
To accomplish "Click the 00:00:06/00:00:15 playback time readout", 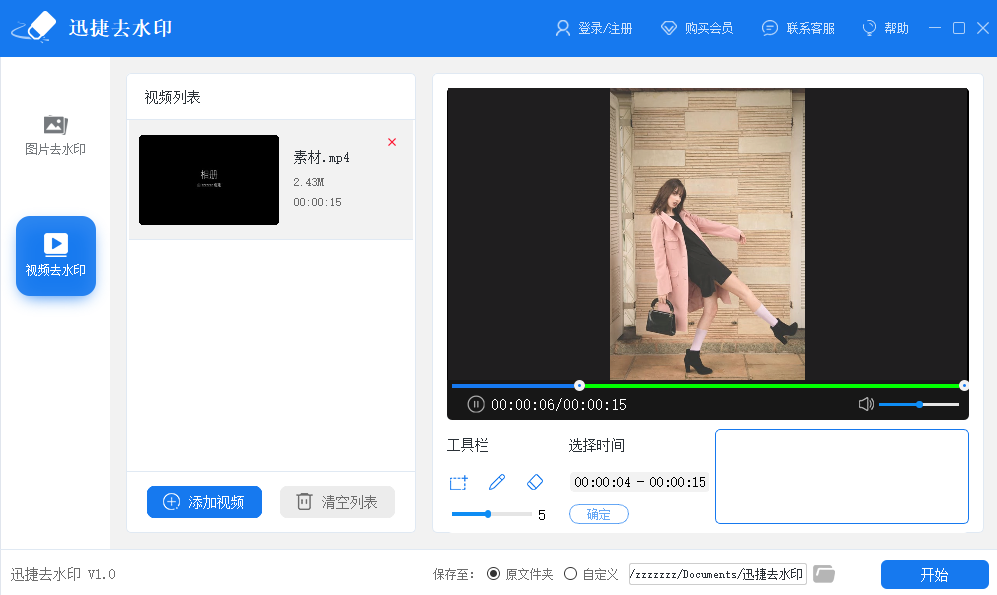I will point(559,404).
